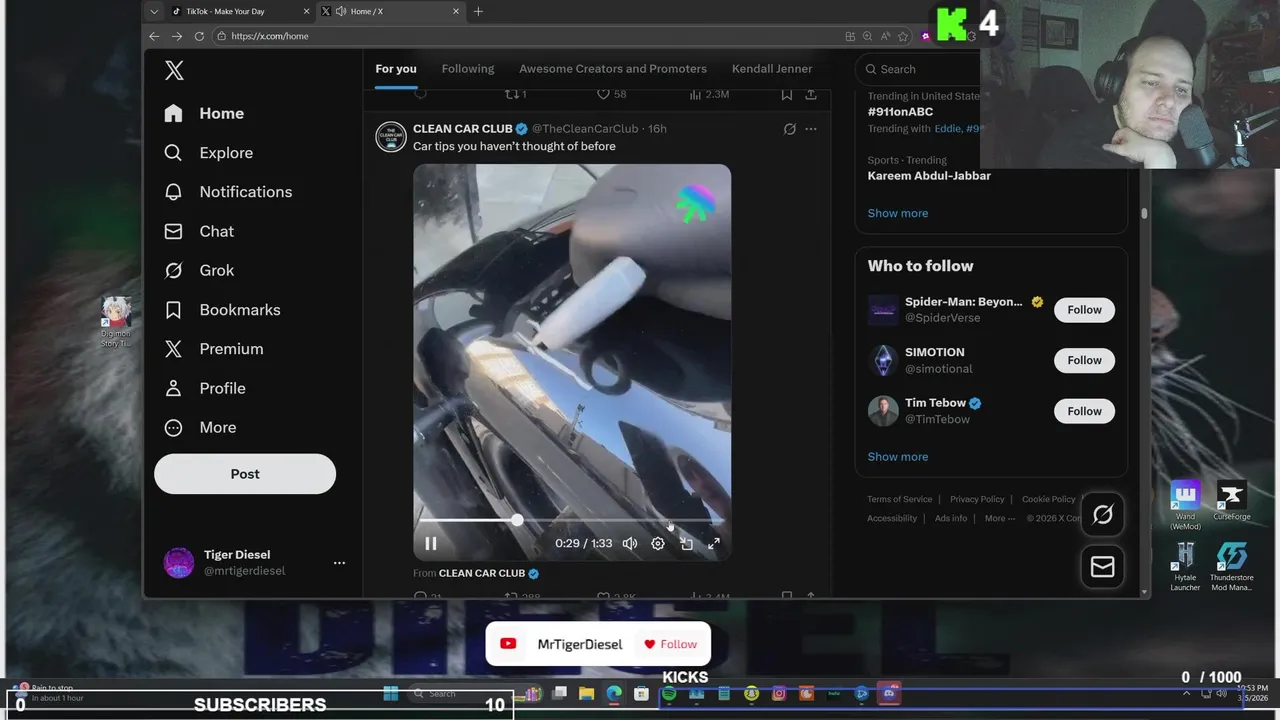Screen dimensions: 1280x720
Task: Pause the Clean Car Club video
Action: pos(431,543)
